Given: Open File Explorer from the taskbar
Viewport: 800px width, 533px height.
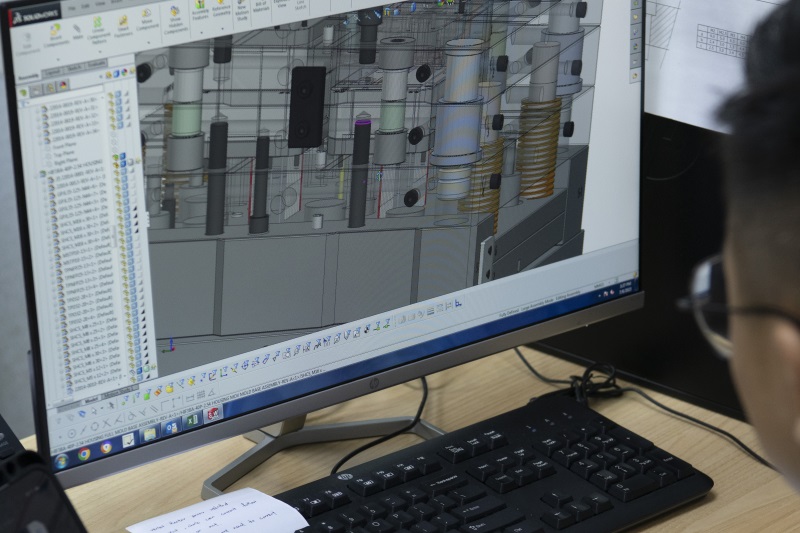Looking at the screenshot, I should pos(149,435).
